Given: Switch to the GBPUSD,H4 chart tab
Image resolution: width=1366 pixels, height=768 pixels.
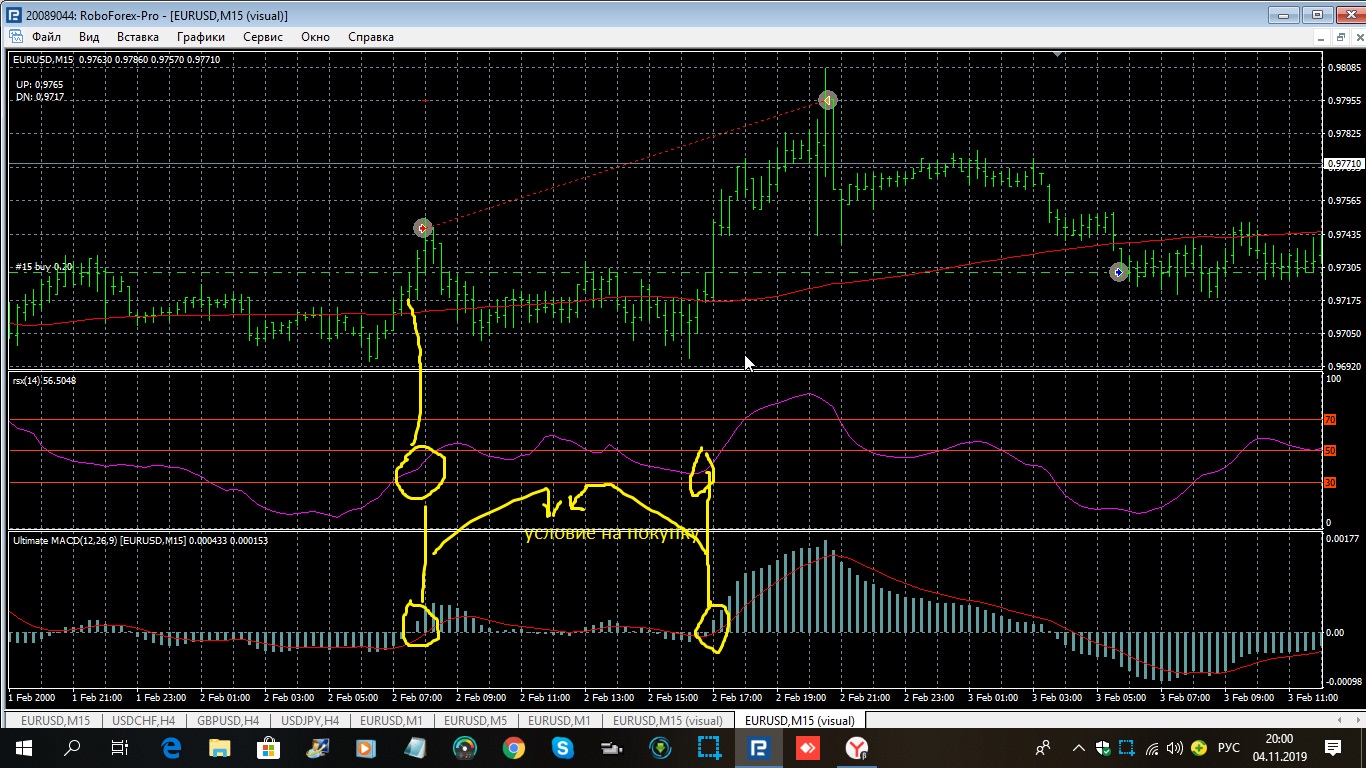Looking at the screenshot, I should (x=229, y=720).
